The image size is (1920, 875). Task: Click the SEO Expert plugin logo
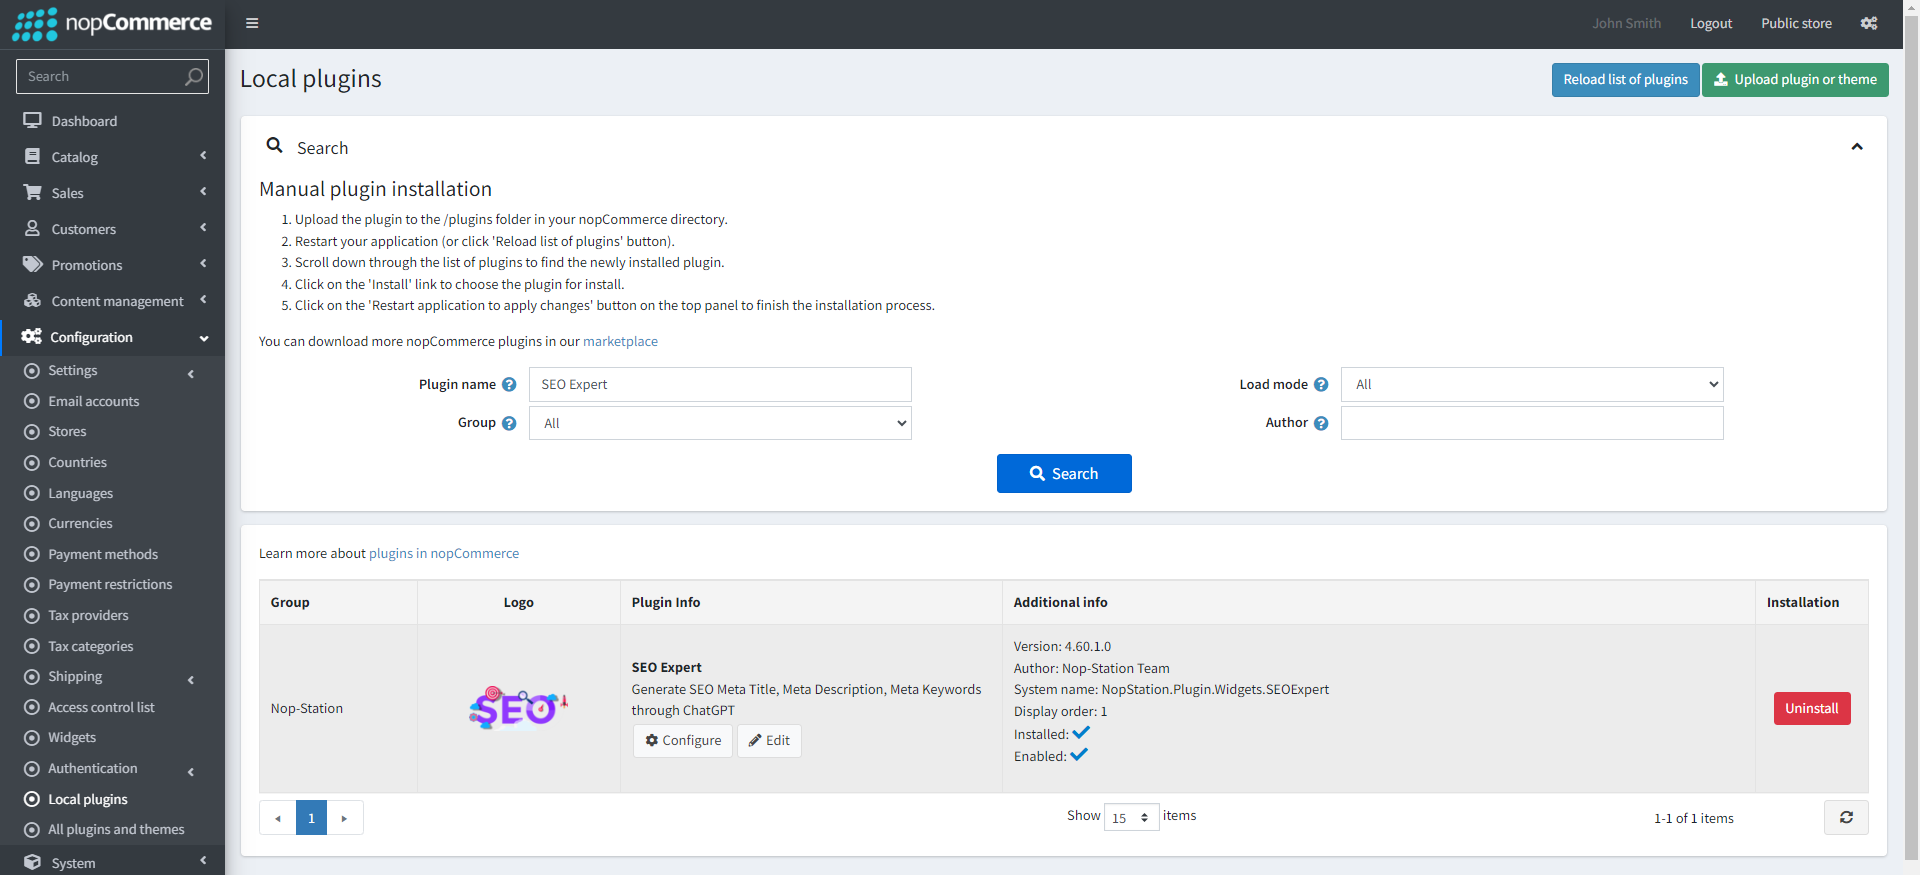[x=518, y=708]
